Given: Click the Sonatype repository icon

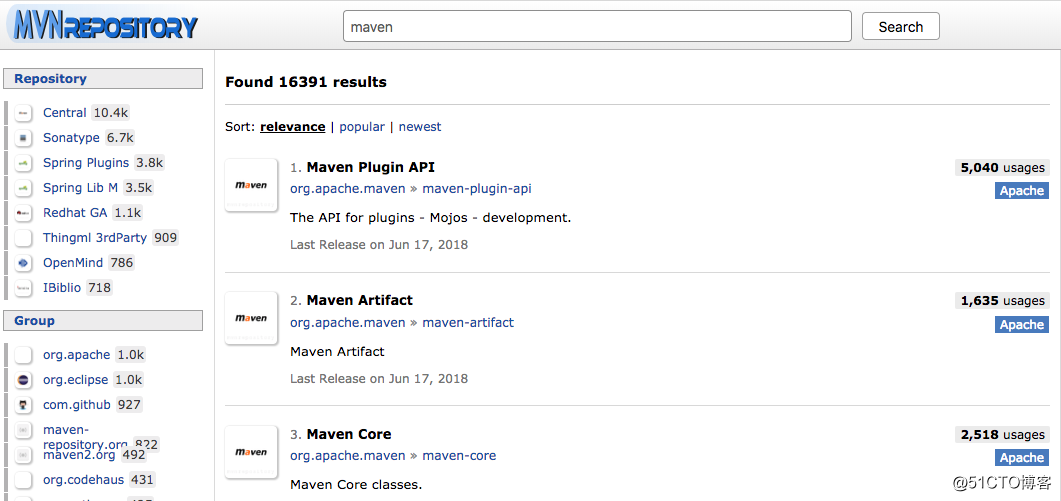Looking at the screenshot, I should coord(24,138).
